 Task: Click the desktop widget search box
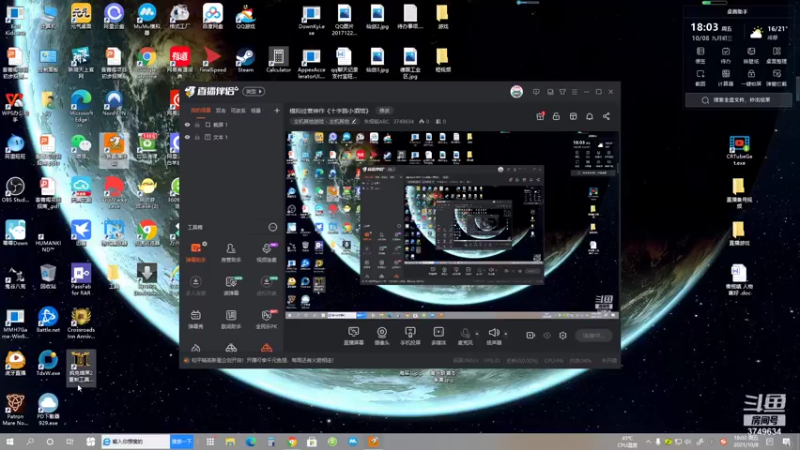tap(738, 100)
